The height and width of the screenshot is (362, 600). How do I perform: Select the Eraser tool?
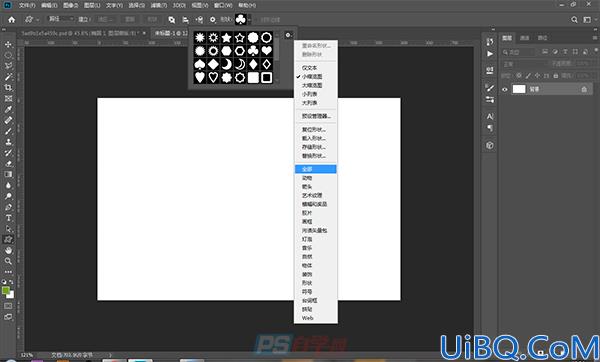8,163
